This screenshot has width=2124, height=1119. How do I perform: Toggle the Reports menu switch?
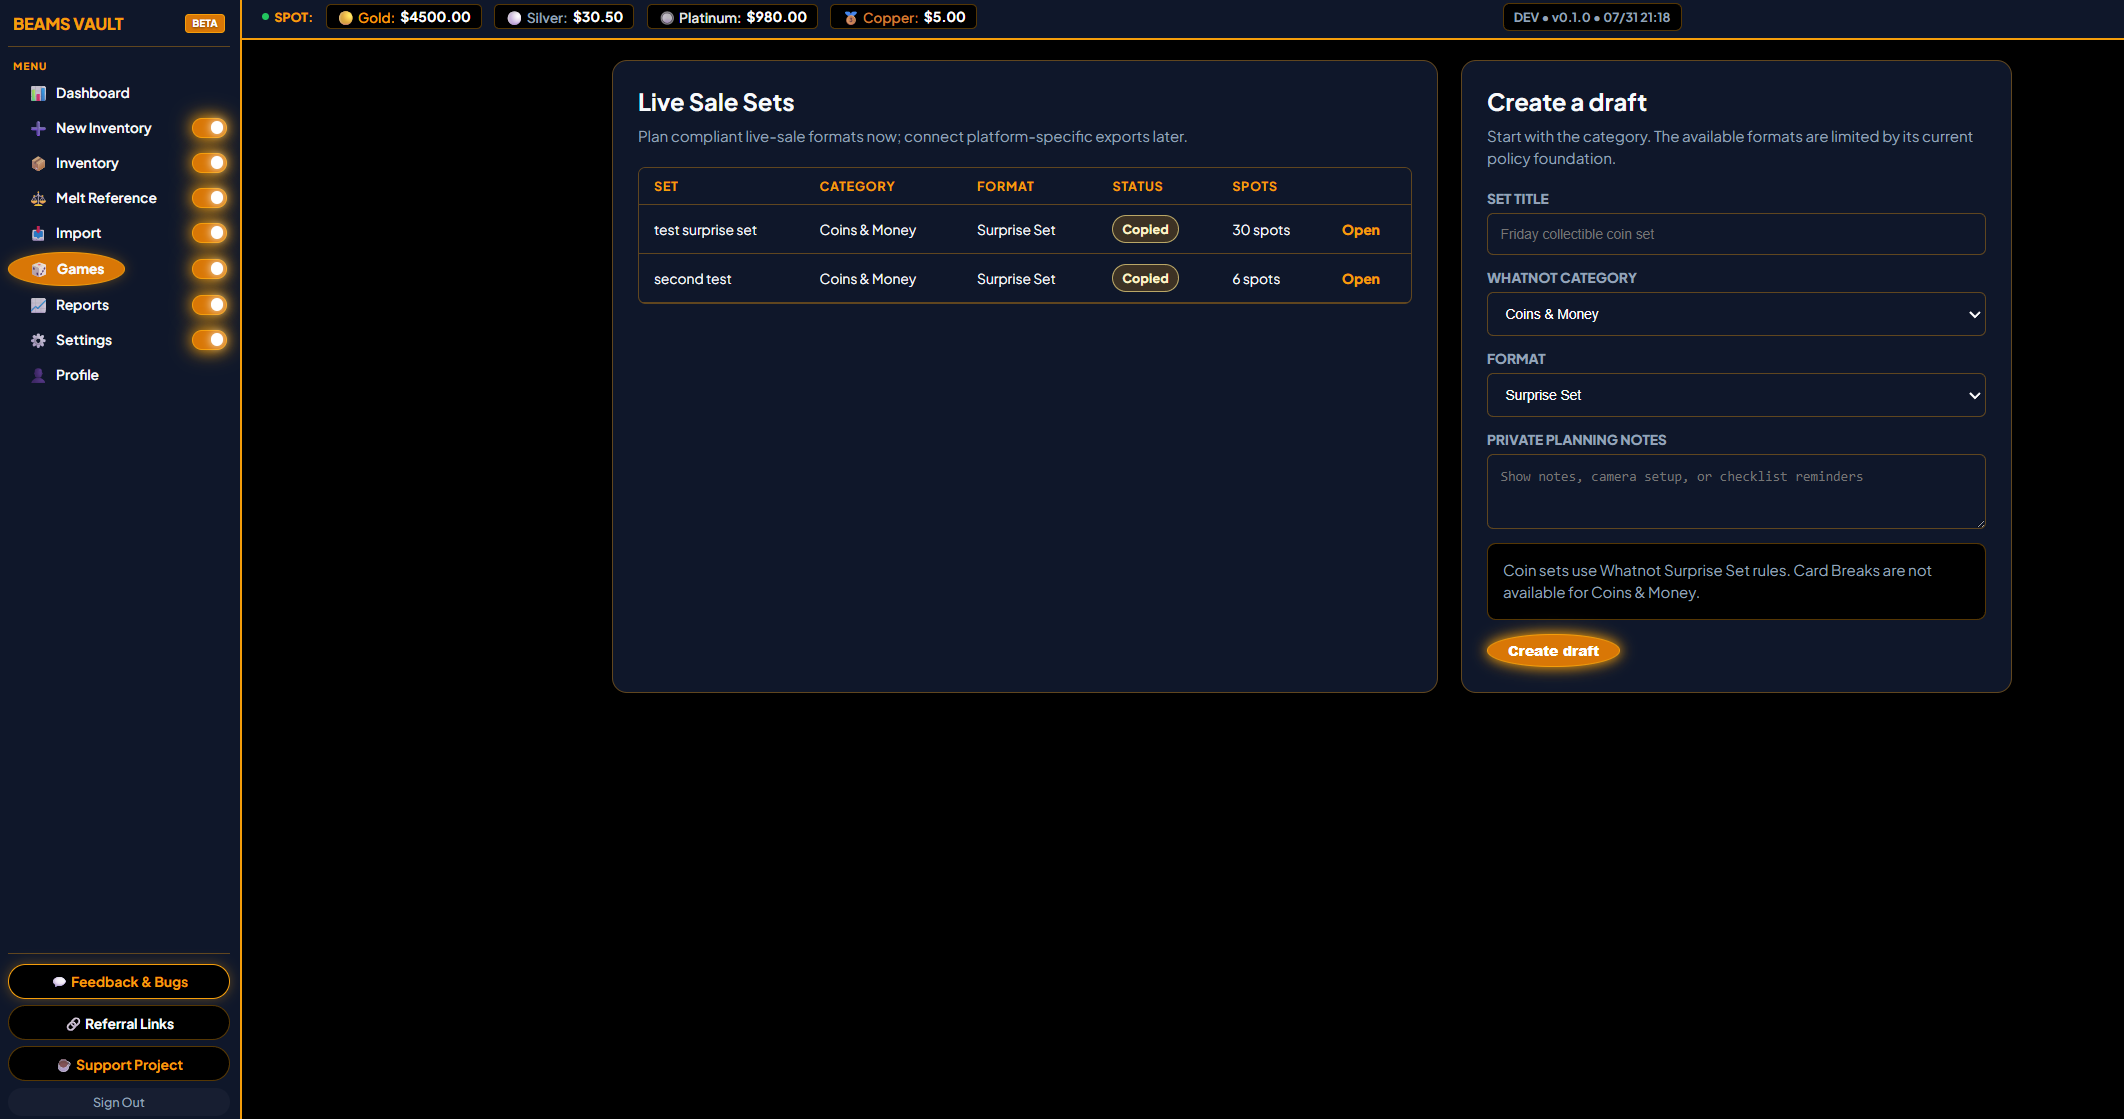click(x=210, y=305)
